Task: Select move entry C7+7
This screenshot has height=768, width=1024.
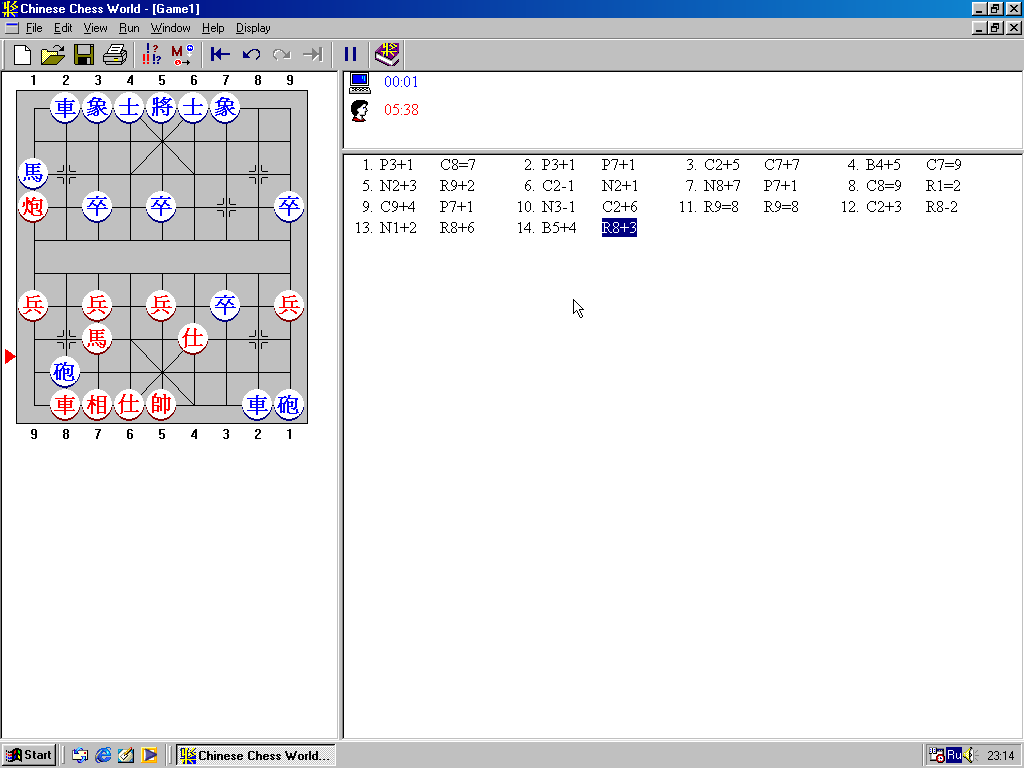Action: click(x=782, y=165)
